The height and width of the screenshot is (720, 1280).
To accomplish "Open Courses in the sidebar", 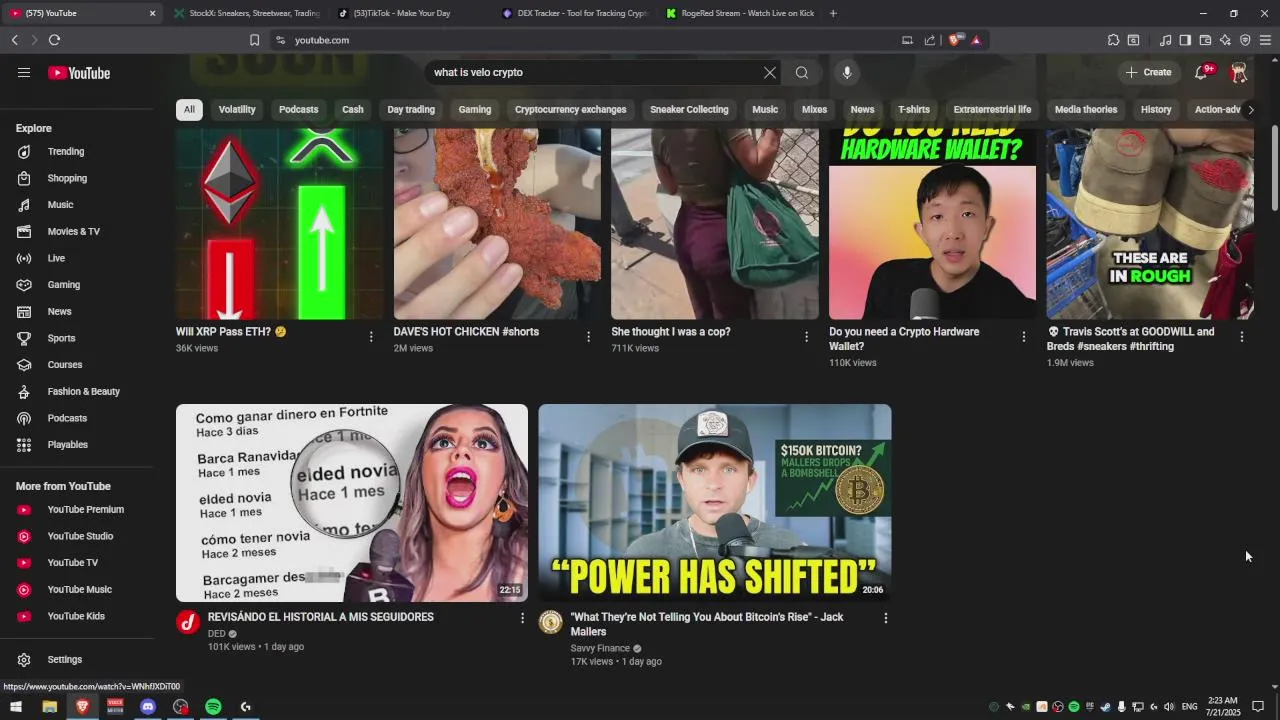I will tap(65, 364).
